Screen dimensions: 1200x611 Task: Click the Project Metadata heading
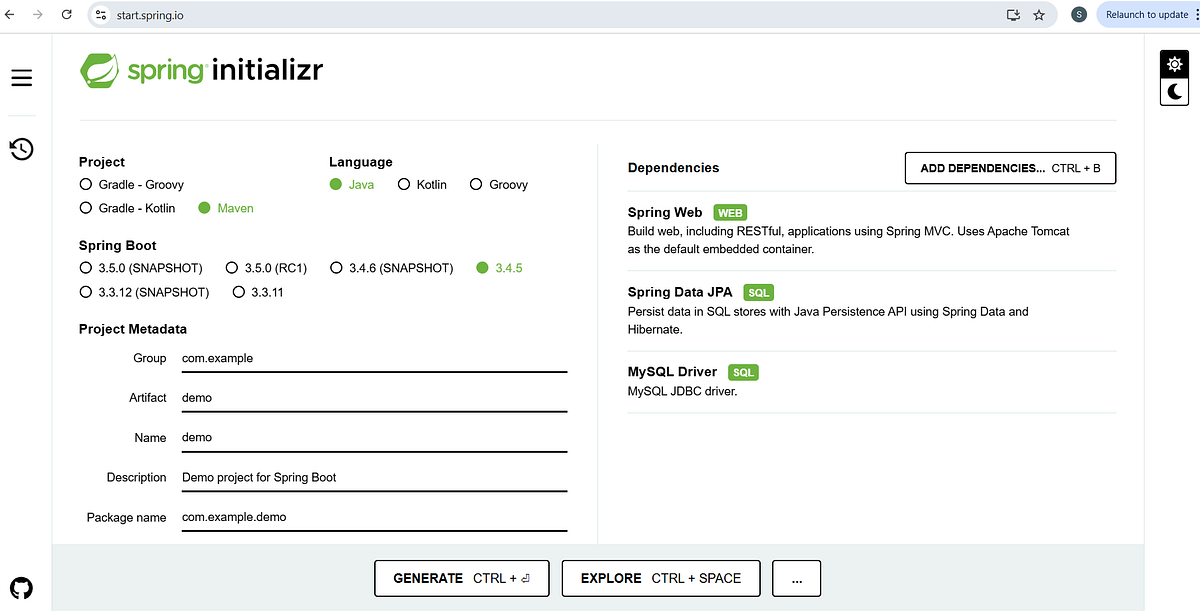[x=133, y=329]
